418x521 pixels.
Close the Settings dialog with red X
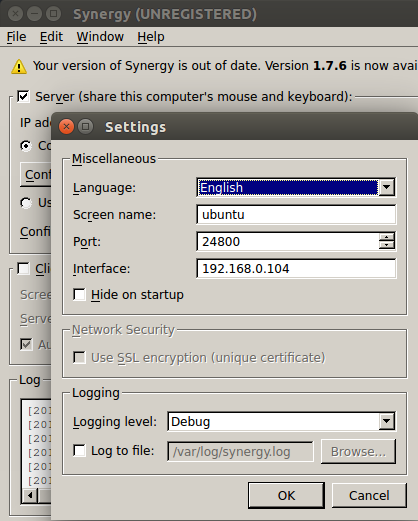point(66,127)
